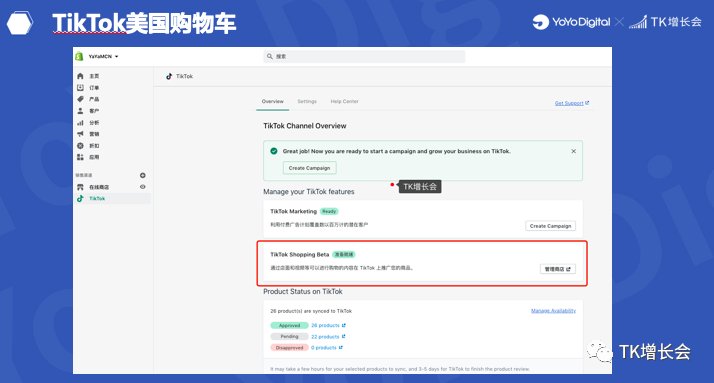View online store using the eye icon
The image size is (714, 383).
[143, 187]
